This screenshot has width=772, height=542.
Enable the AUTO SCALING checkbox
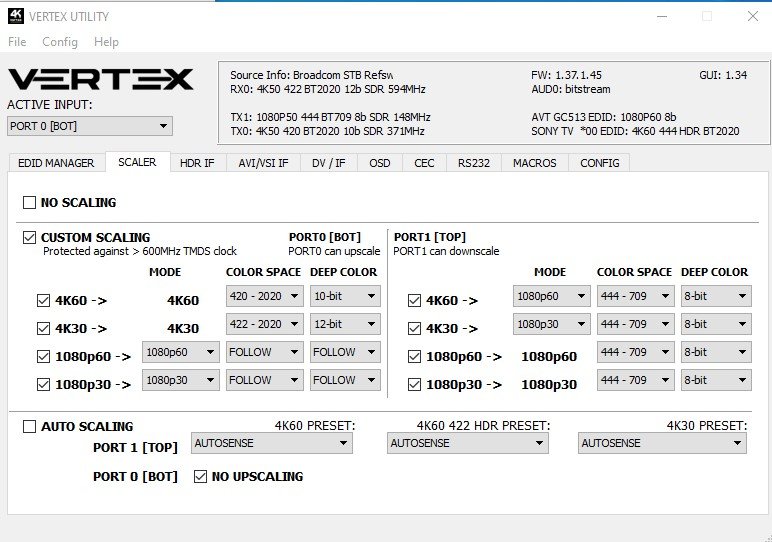(x=29, y=427)
